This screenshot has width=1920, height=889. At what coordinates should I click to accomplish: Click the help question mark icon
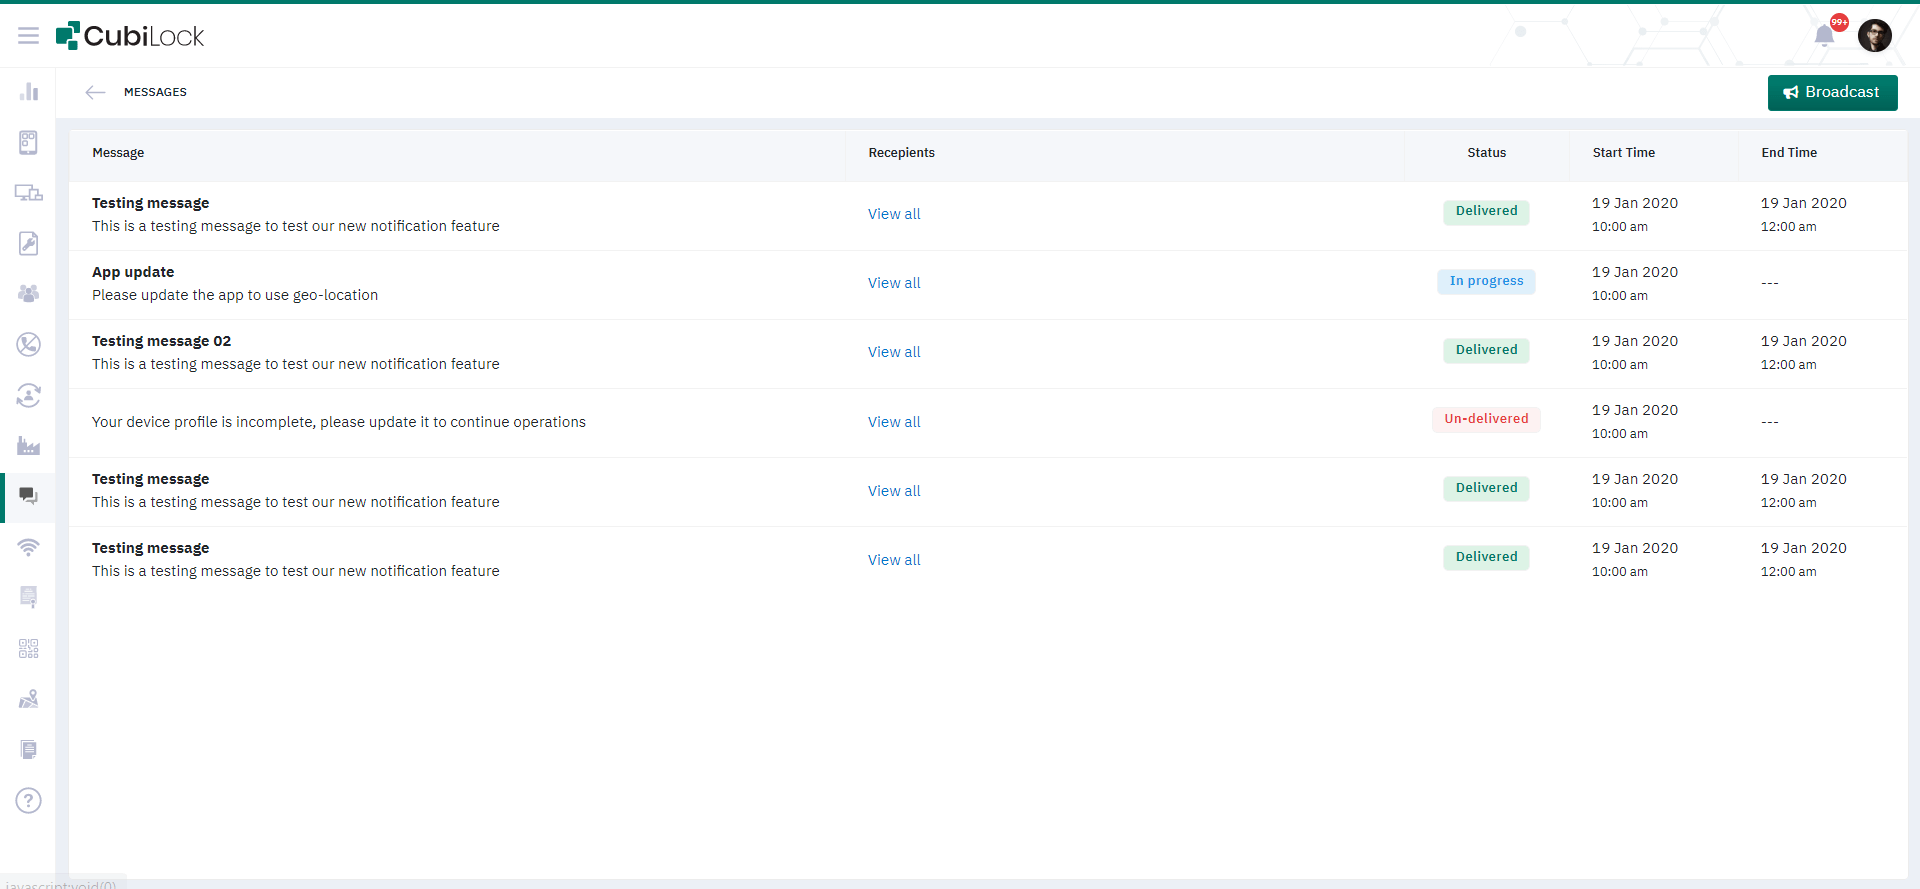(28, 800)
